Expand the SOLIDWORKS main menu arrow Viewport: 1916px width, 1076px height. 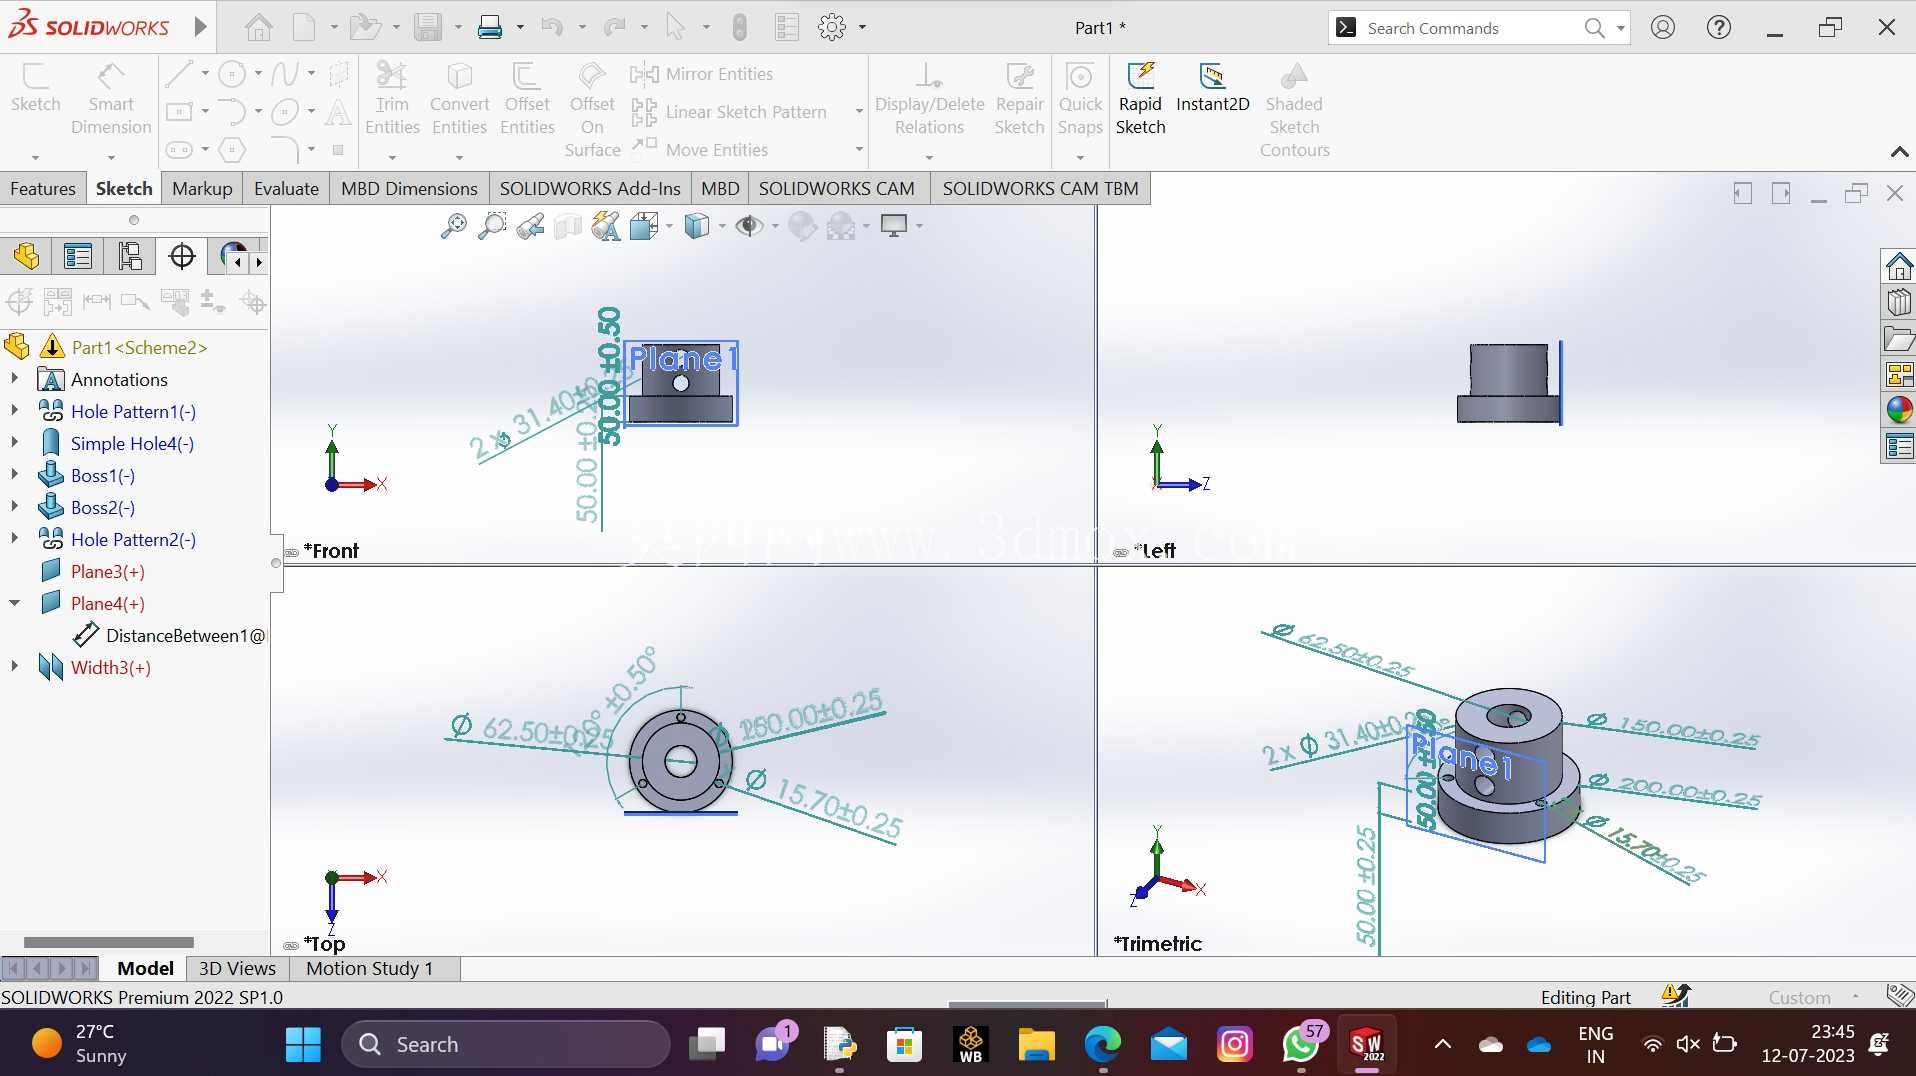pyautogui.click(x=201, y=27)
